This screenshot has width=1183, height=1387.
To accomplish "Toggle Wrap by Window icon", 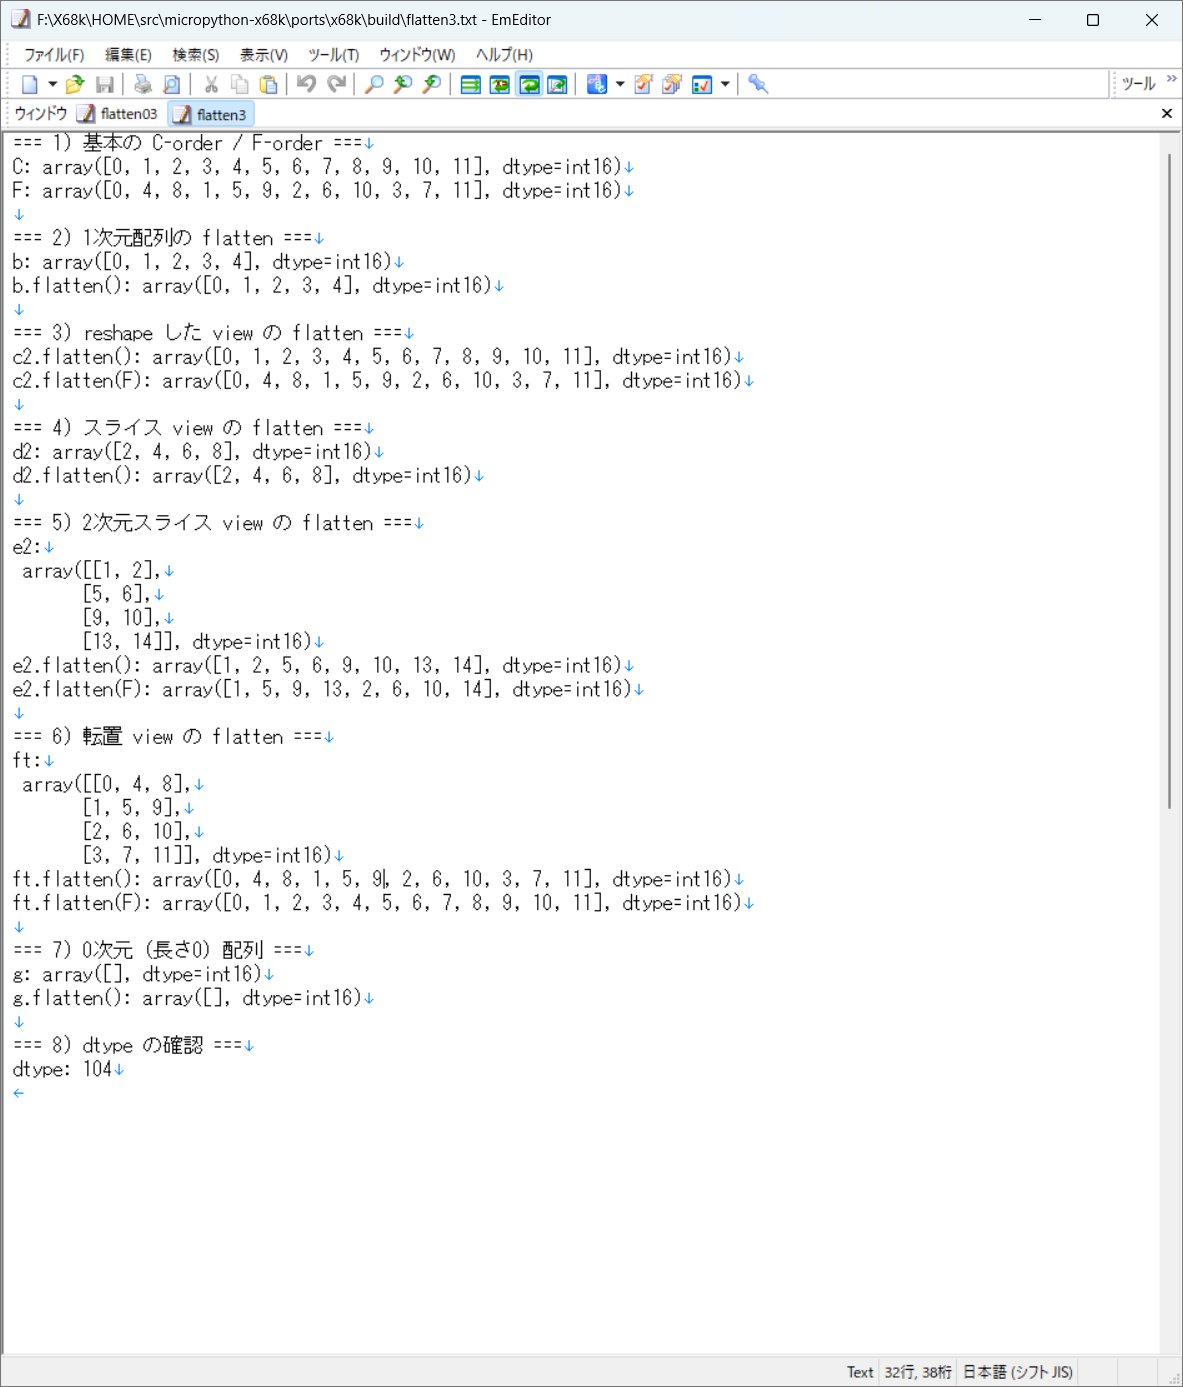I will (x=529, y=85).
